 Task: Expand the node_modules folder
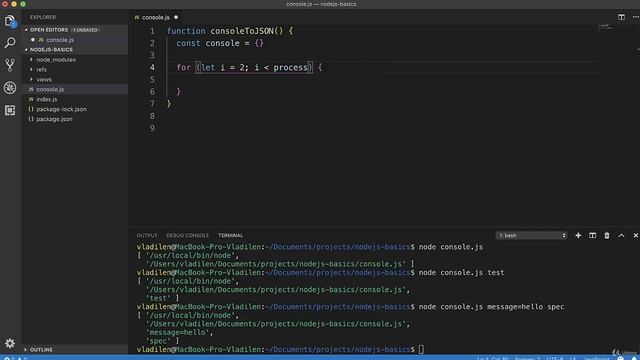tap(56, 60)
